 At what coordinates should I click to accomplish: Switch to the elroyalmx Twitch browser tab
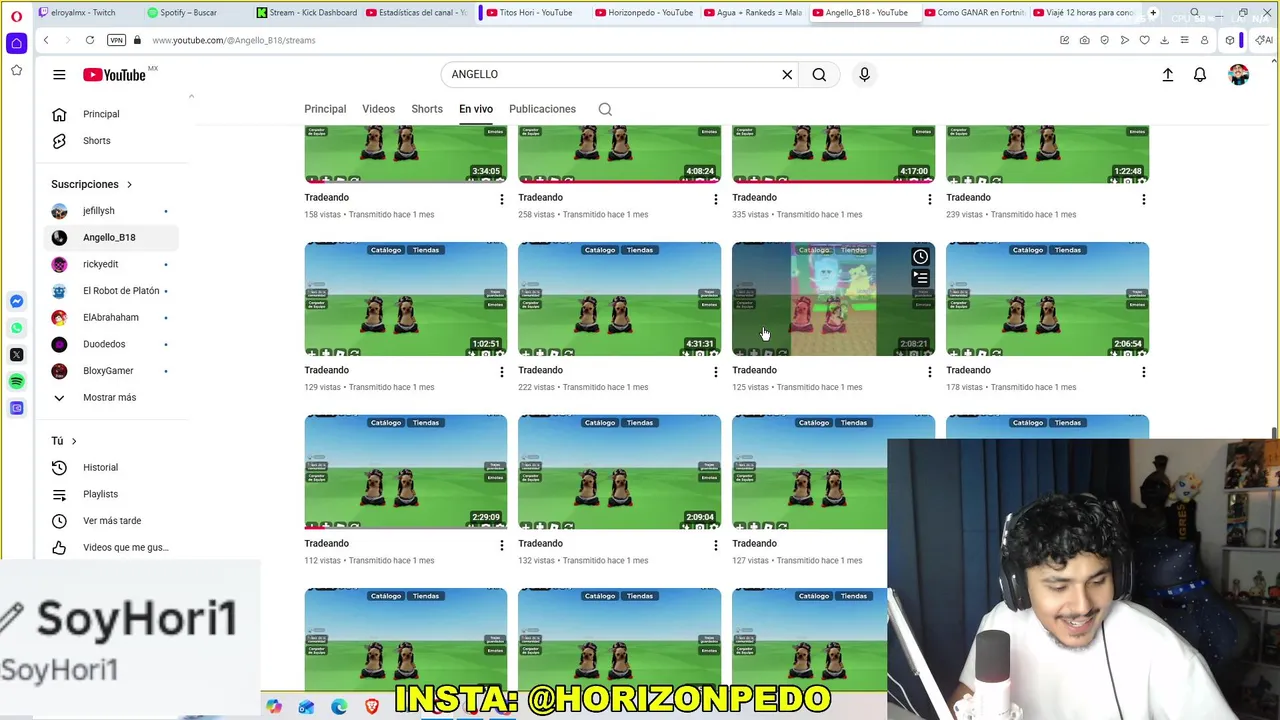click(83, 13)
